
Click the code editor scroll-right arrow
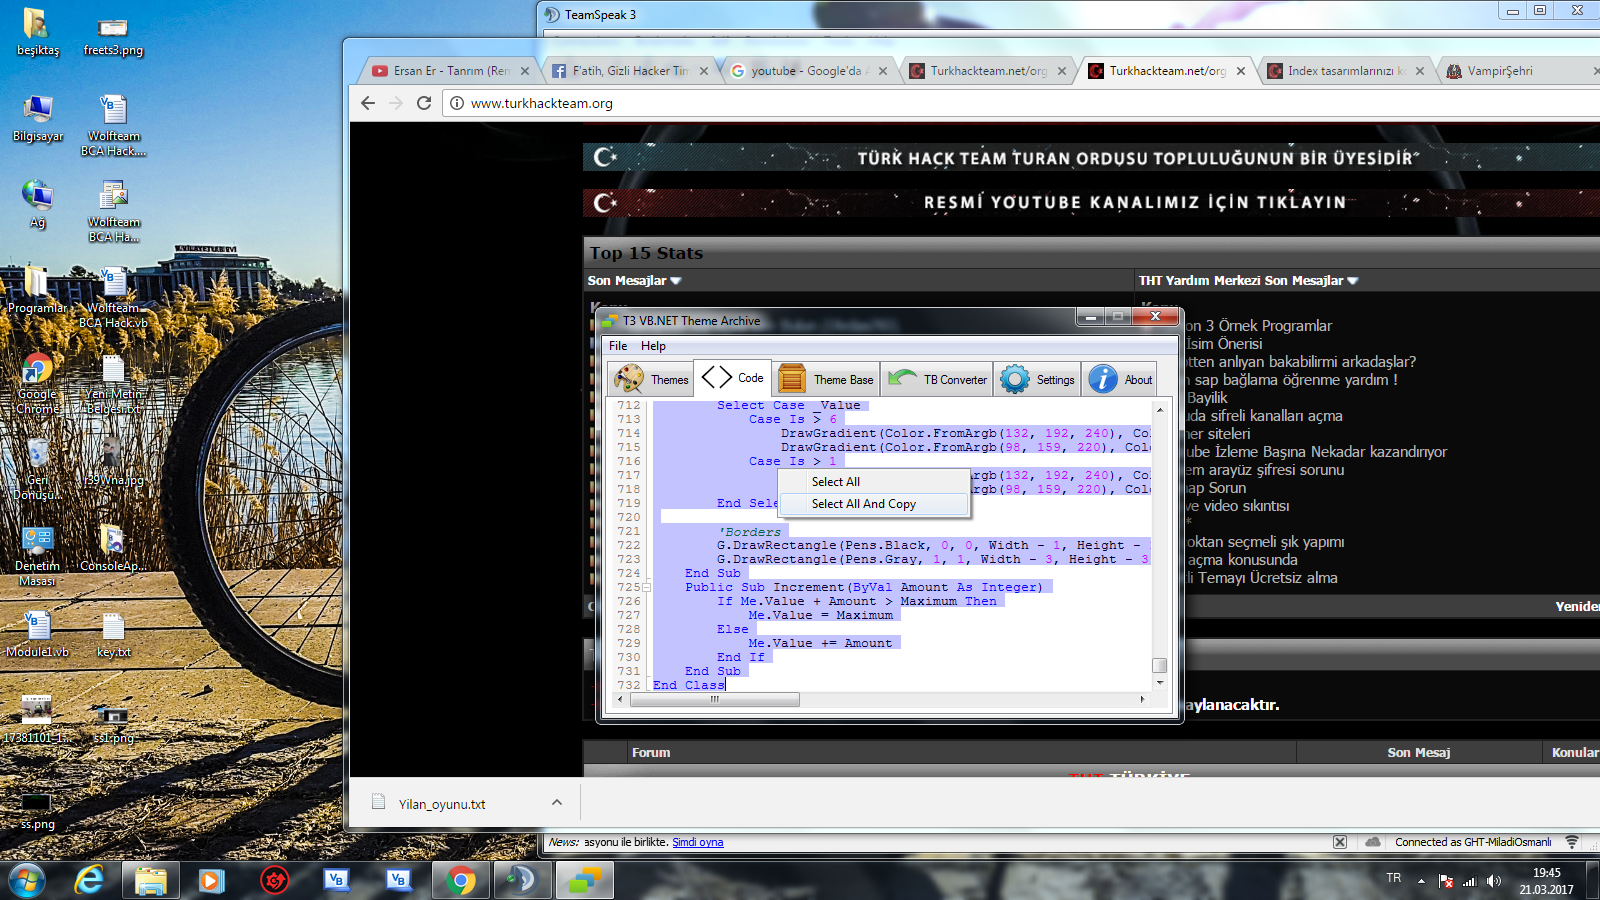tap(1143, 699)
